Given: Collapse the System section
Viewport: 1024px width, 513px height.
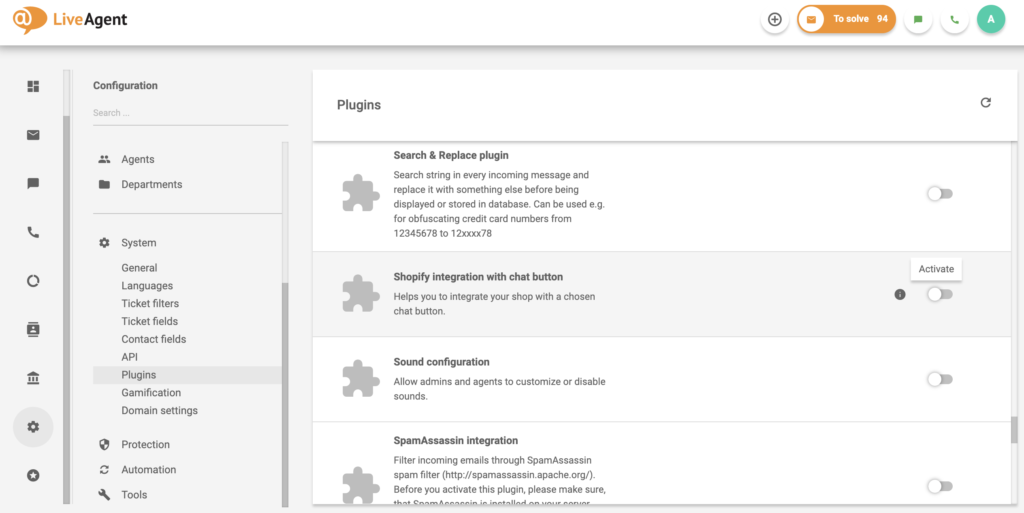Looking at the screenshot, I should click(138, 243).
